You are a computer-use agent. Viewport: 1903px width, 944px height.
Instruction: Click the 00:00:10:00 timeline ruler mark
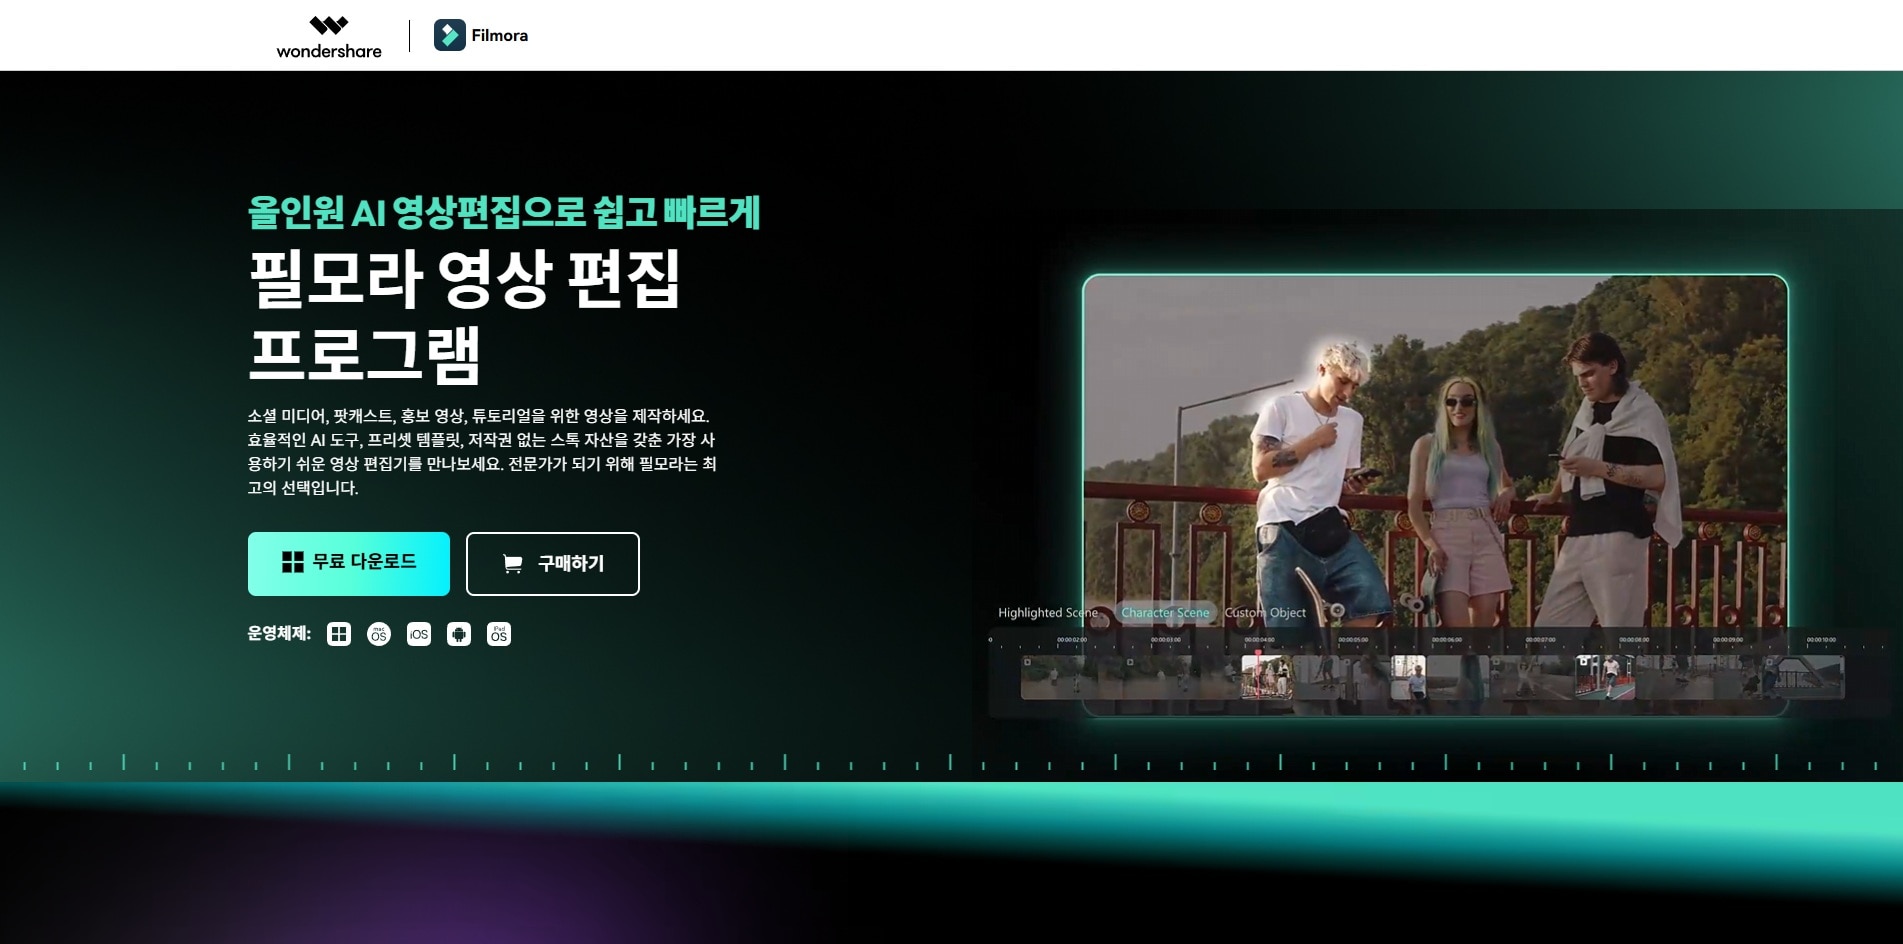1821,640
